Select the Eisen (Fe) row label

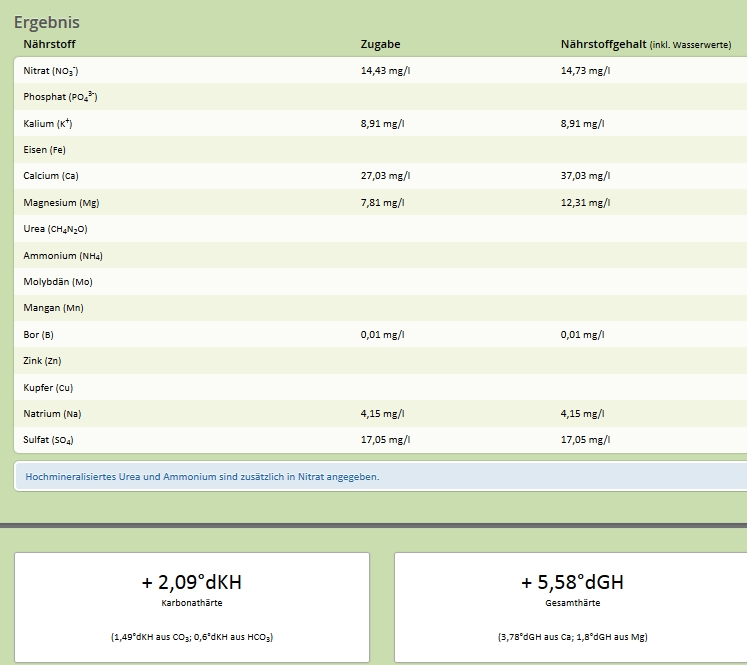44,150
